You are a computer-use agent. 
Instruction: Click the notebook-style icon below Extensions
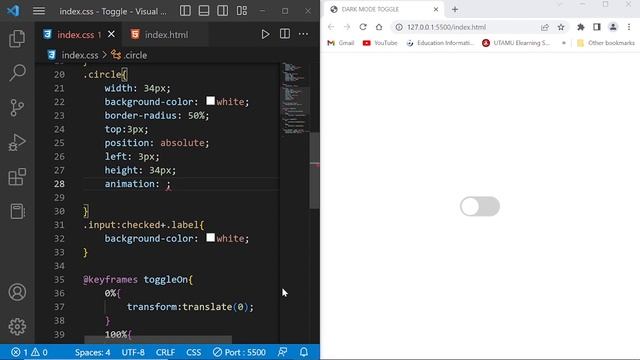pos(17,211)
